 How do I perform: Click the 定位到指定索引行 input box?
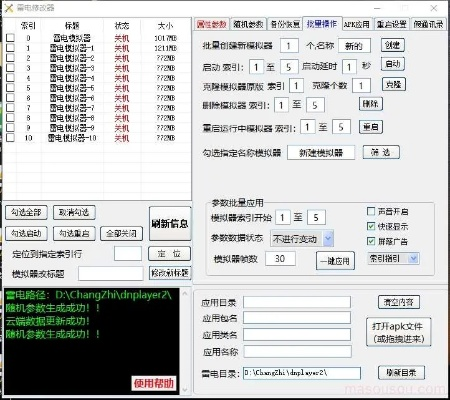[128, 254]
